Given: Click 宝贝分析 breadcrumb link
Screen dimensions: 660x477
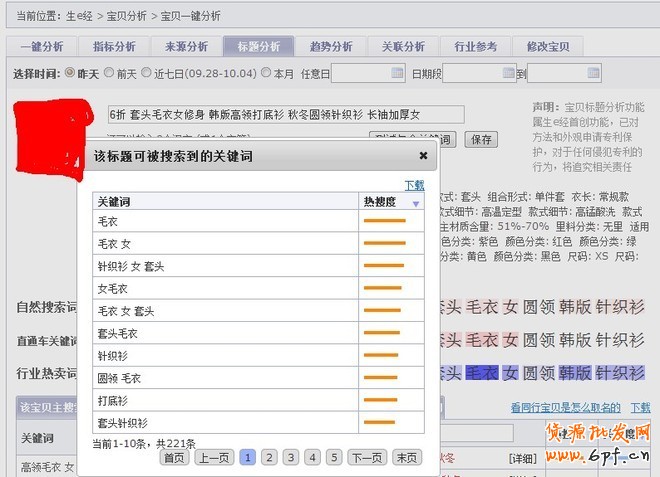Looking at the screenshot, I should 126,16.
